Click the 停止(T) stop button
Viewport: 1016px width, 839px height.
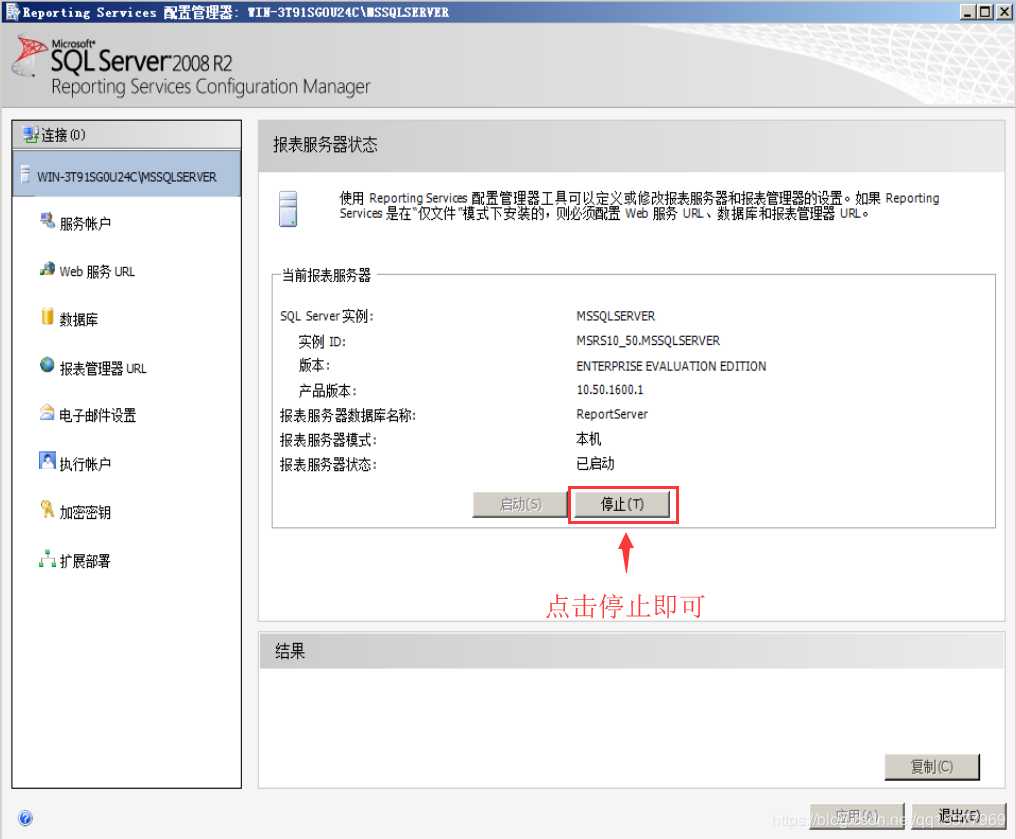(622, 504)
